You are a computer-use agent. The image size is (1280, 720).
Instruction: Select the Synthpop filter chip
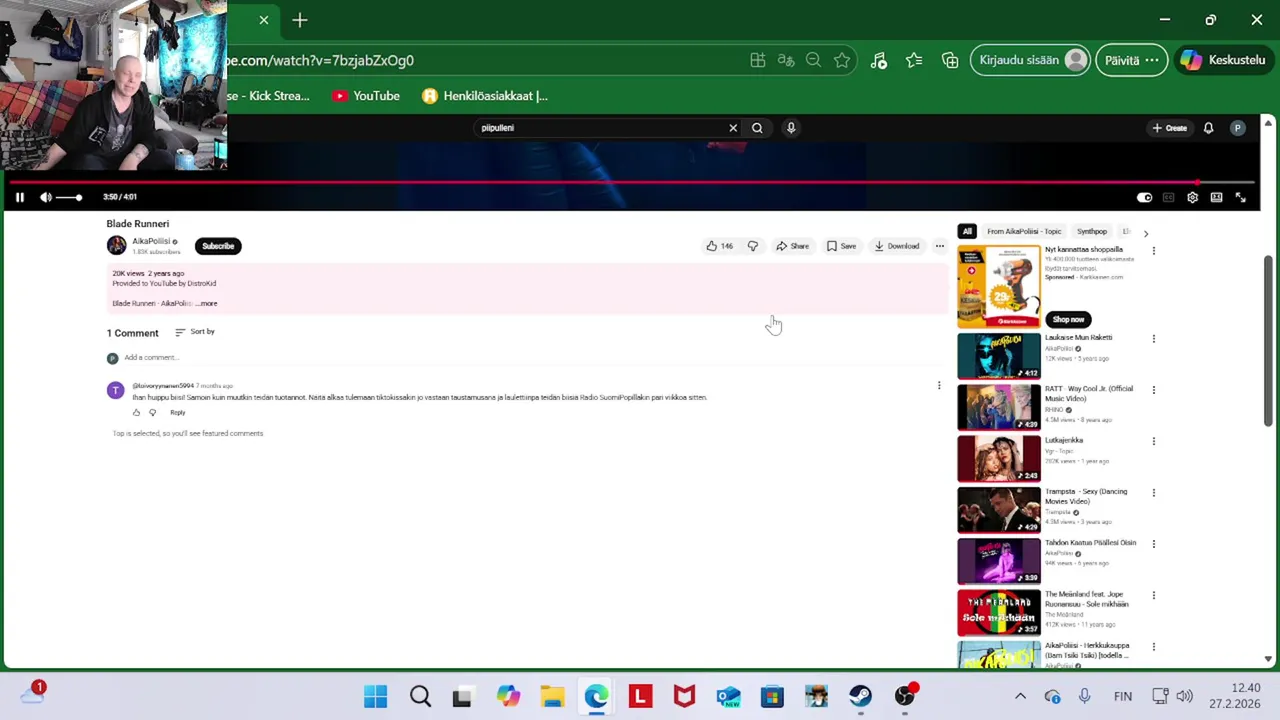pyautogui.click(x=1092, y=232)
